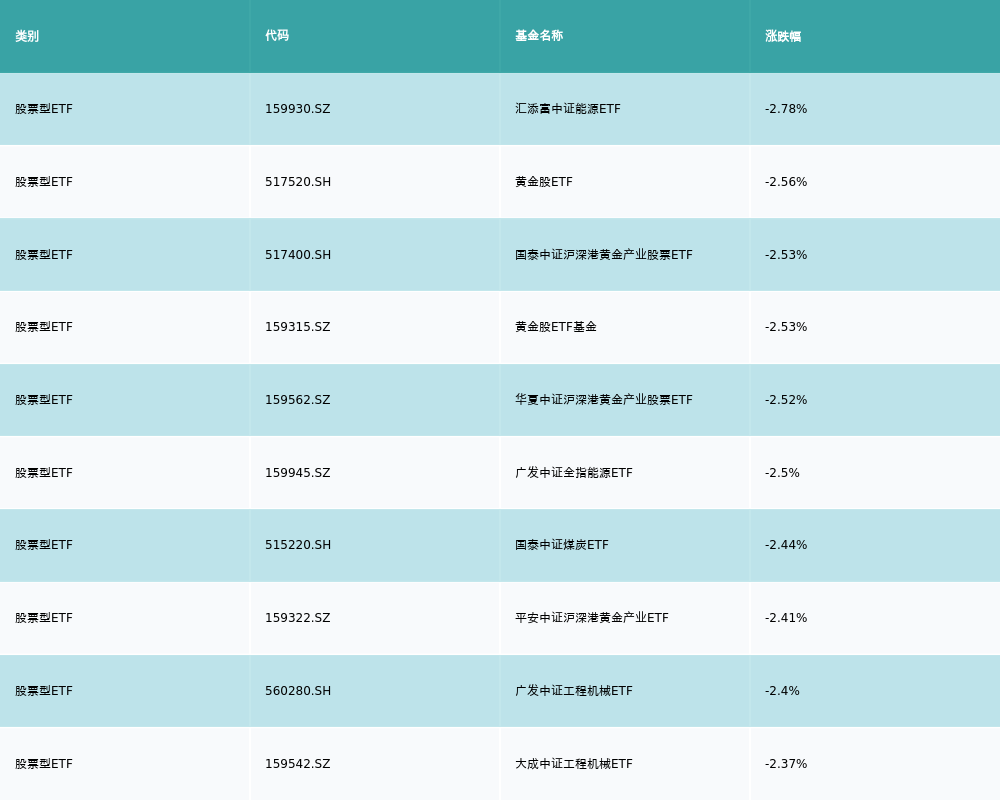Select fund code 517520.SH
Image resolution: width=1000 pixels, height=800 pixels.
tap(298, 182)
